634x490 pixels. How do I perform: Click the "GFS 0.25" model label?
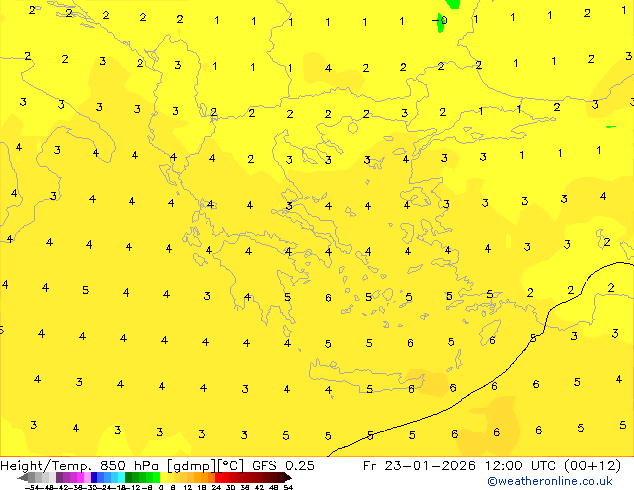click(283, 466)
